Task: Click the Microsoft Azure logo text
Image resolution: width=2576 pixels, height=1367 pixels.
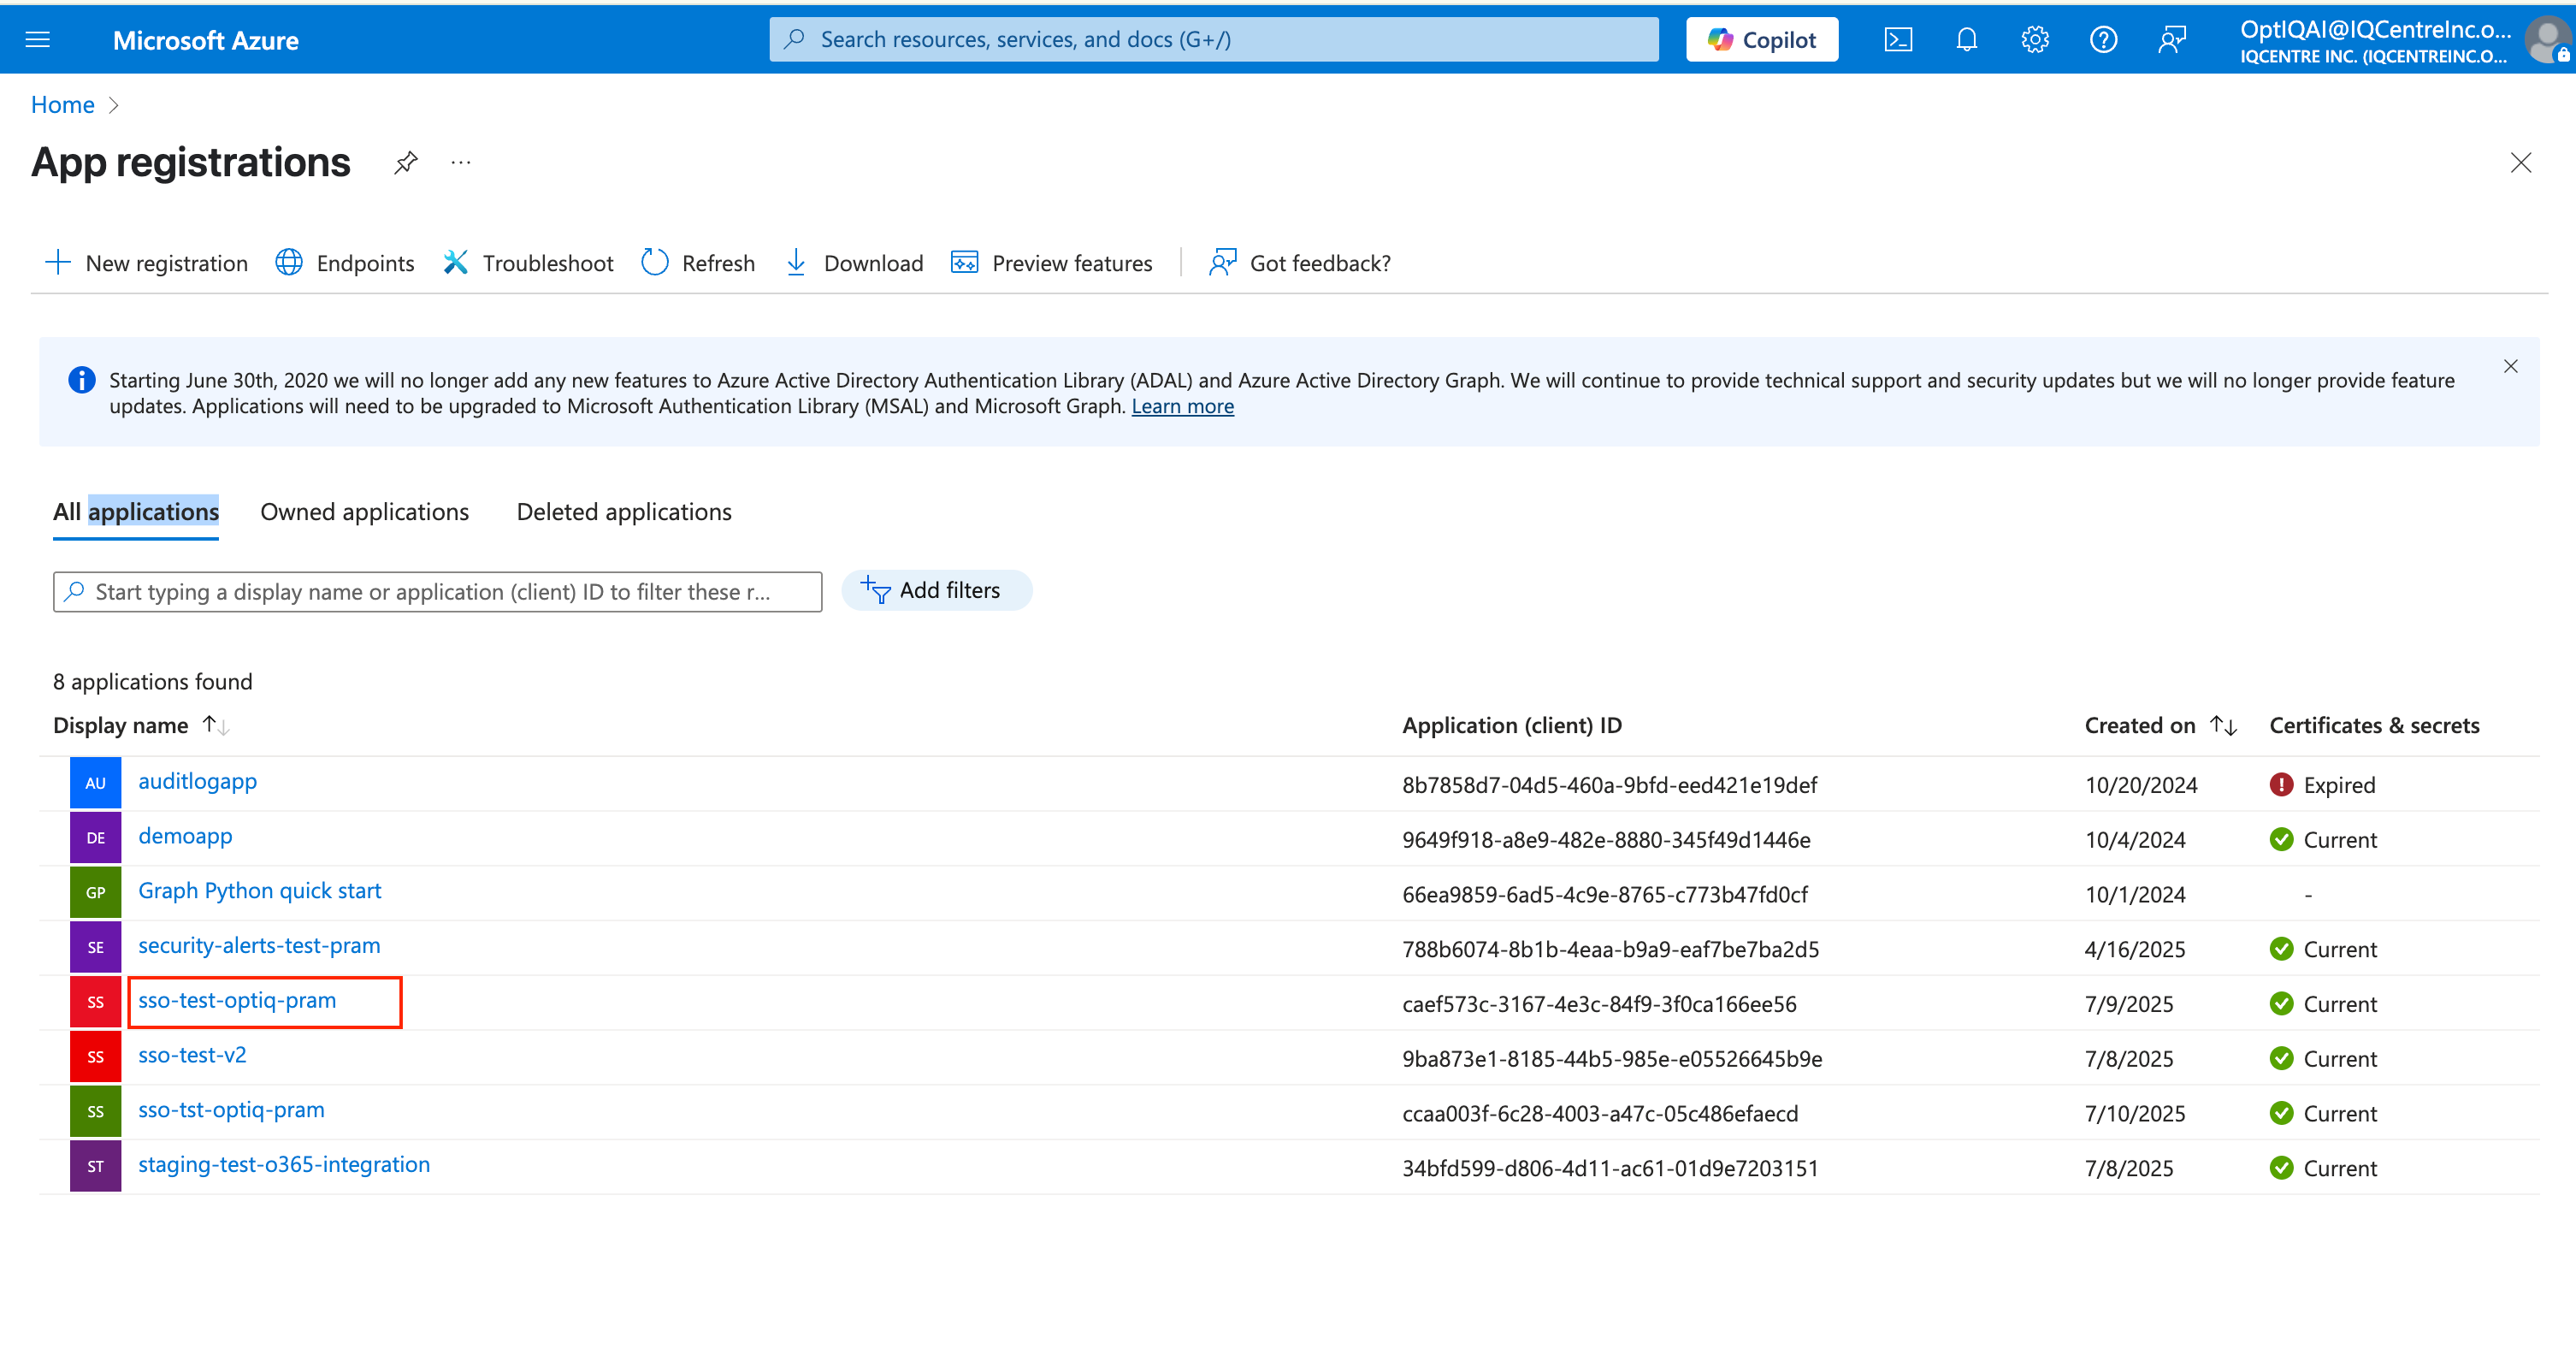Action: [x=206, y=41]
